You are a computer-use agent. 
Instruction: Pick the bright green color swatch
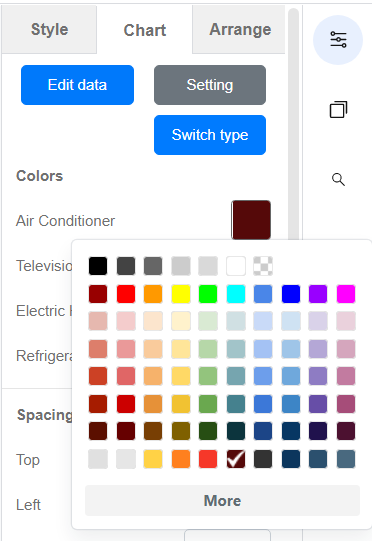[x=208, y=294]
